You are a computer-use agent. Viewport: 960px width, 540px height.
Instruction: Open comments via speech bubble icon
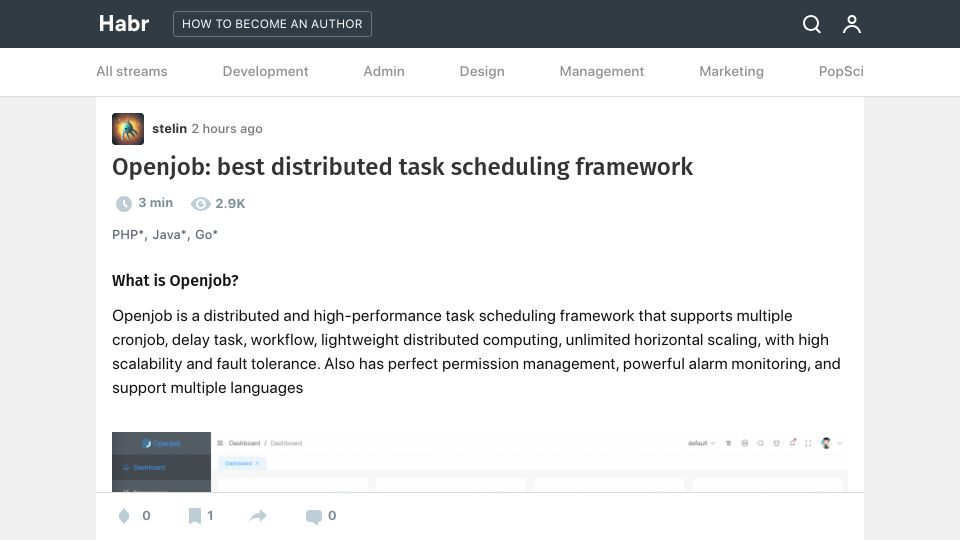pos(313,516)
